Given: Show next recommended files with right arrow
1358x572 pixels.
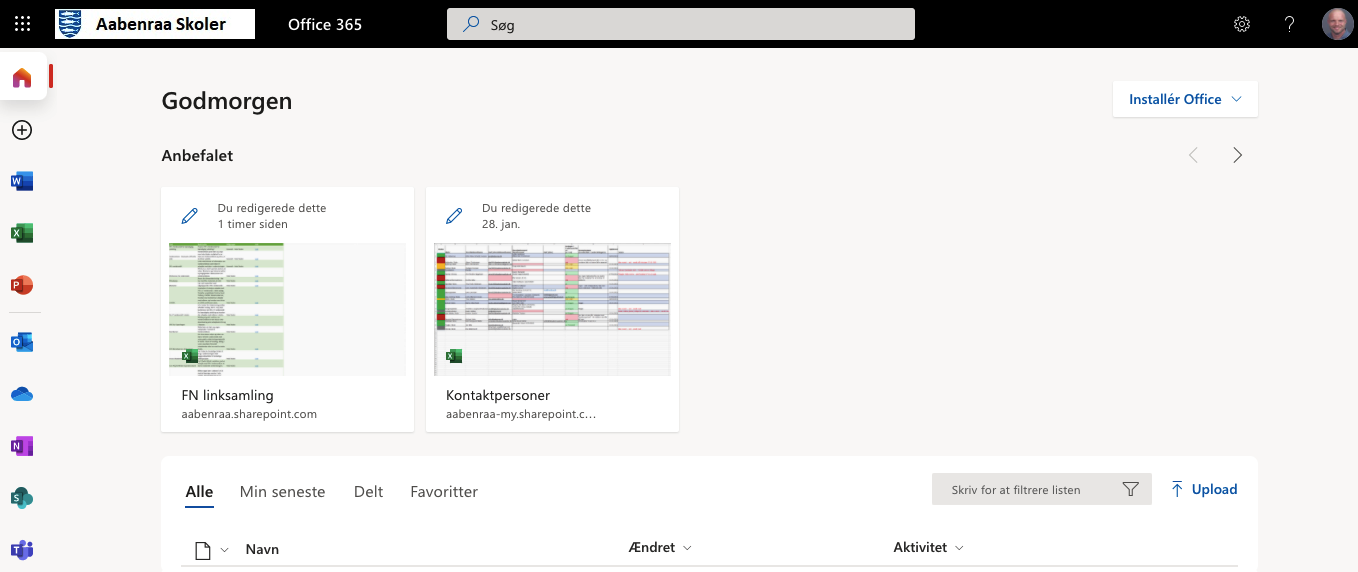Looking at the screenshot, I should [1238, 155].
